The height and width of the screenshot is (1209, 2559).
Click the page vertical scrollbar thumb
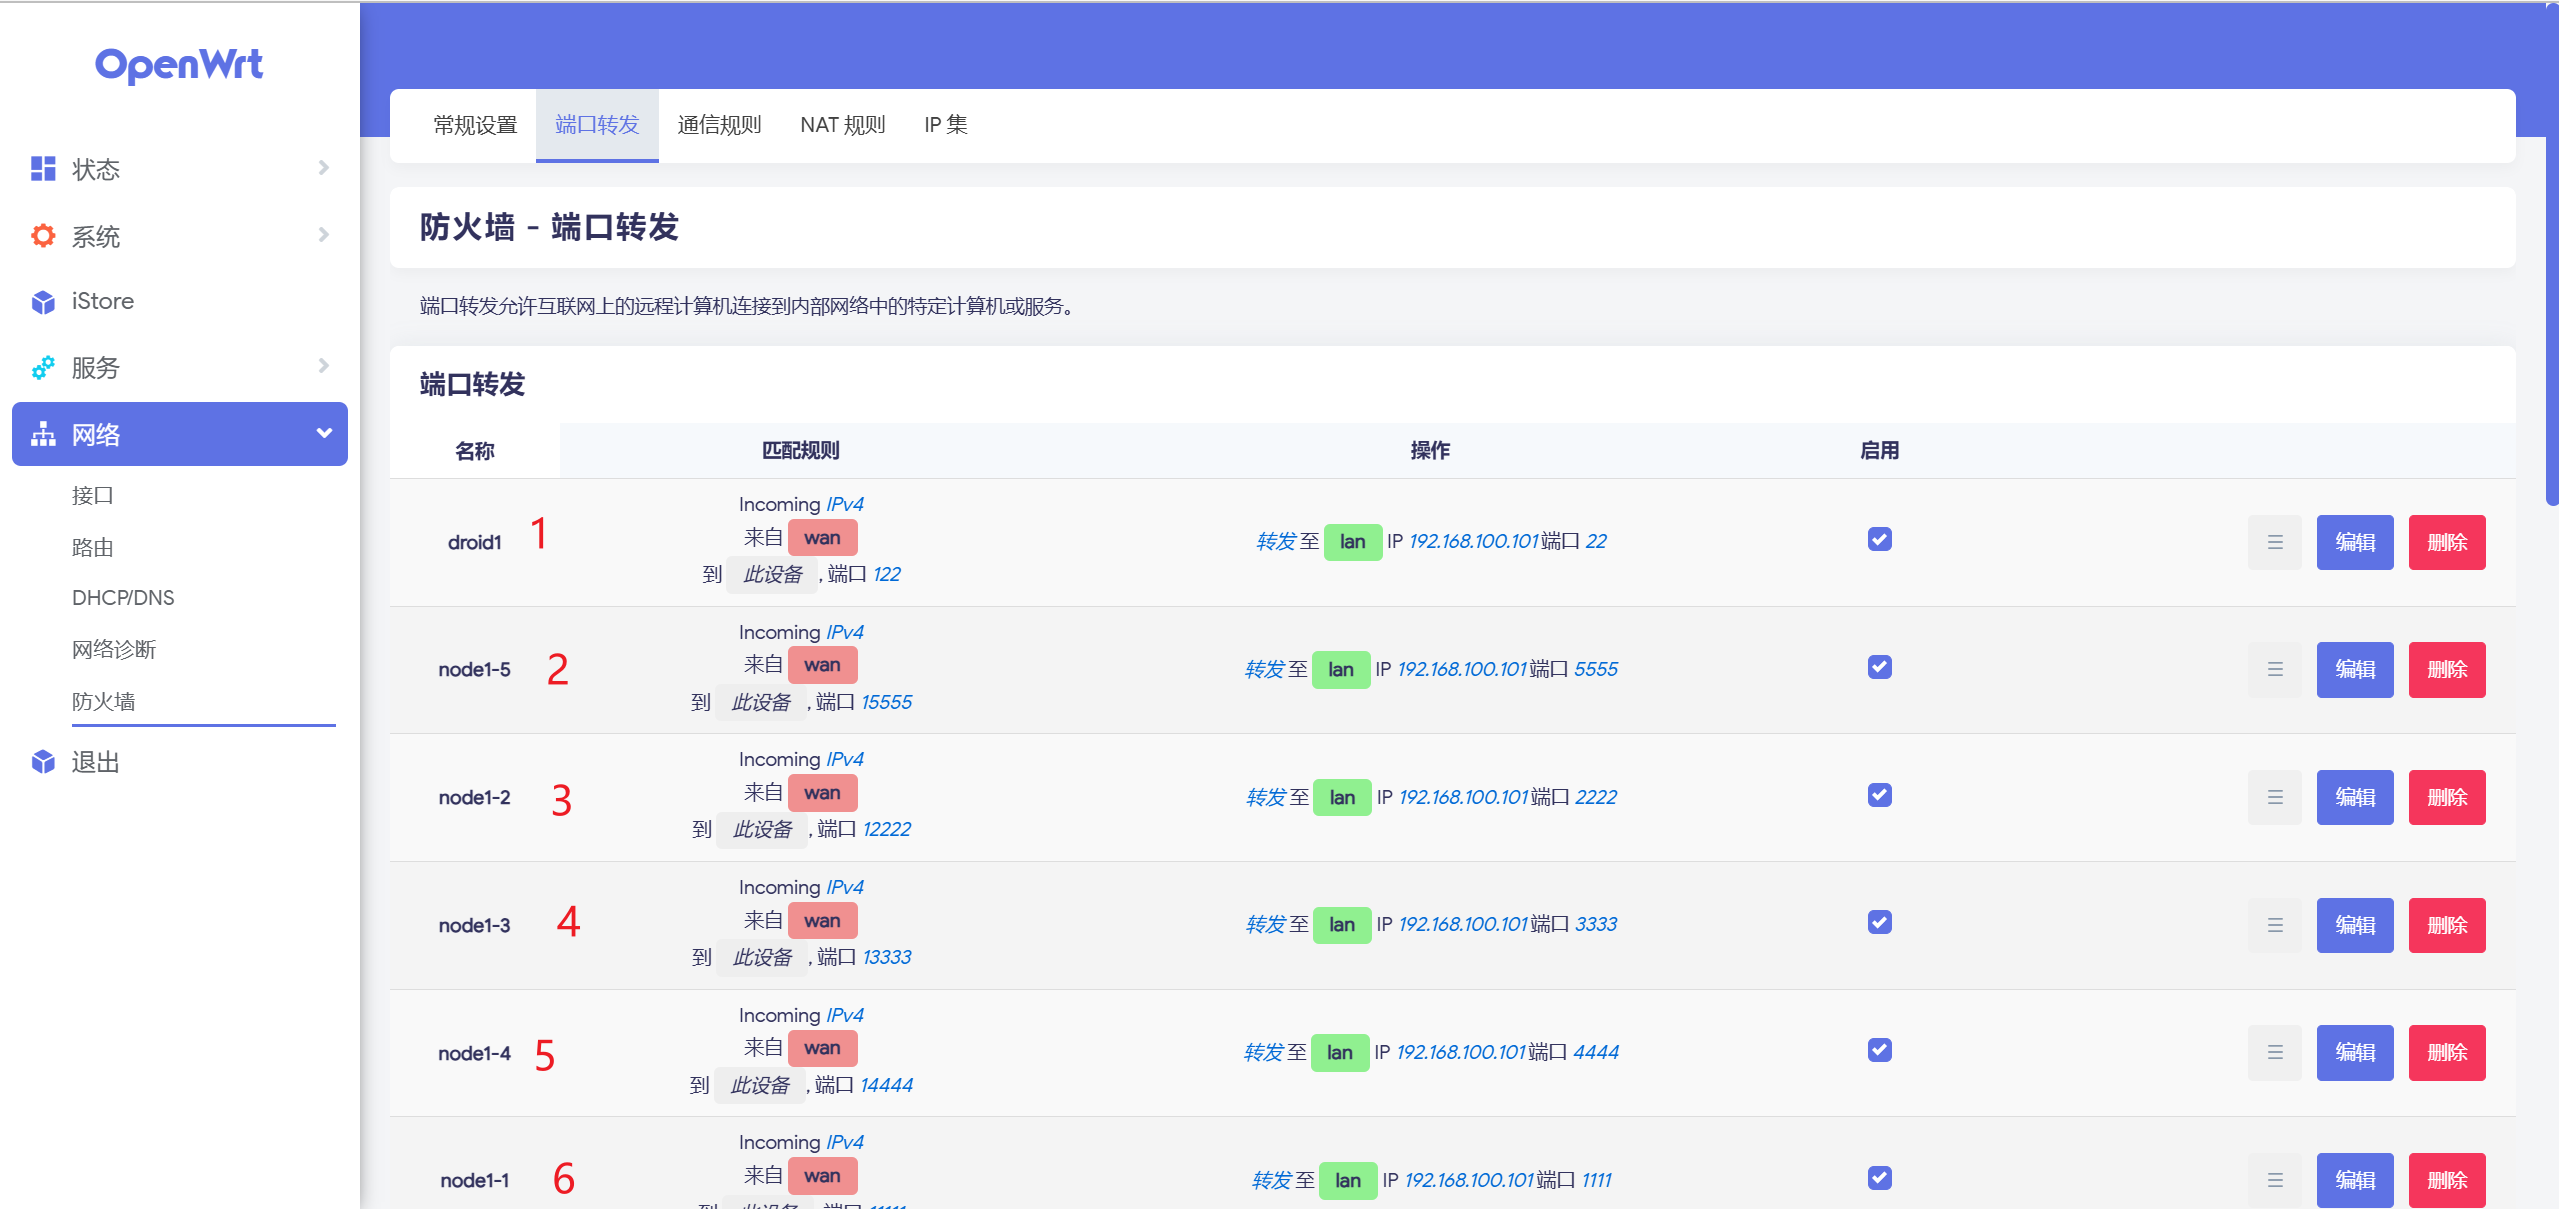pos(2551,300)
